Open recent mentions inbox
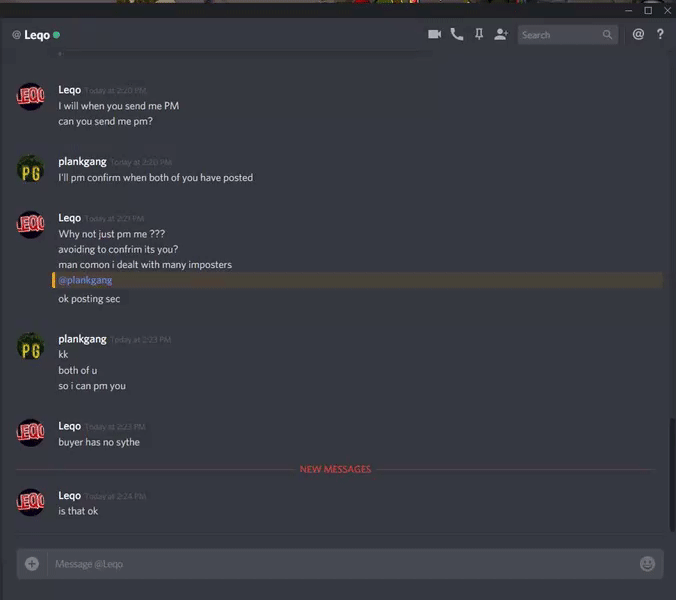Screen dimensions: 676x600 [638, 34]
